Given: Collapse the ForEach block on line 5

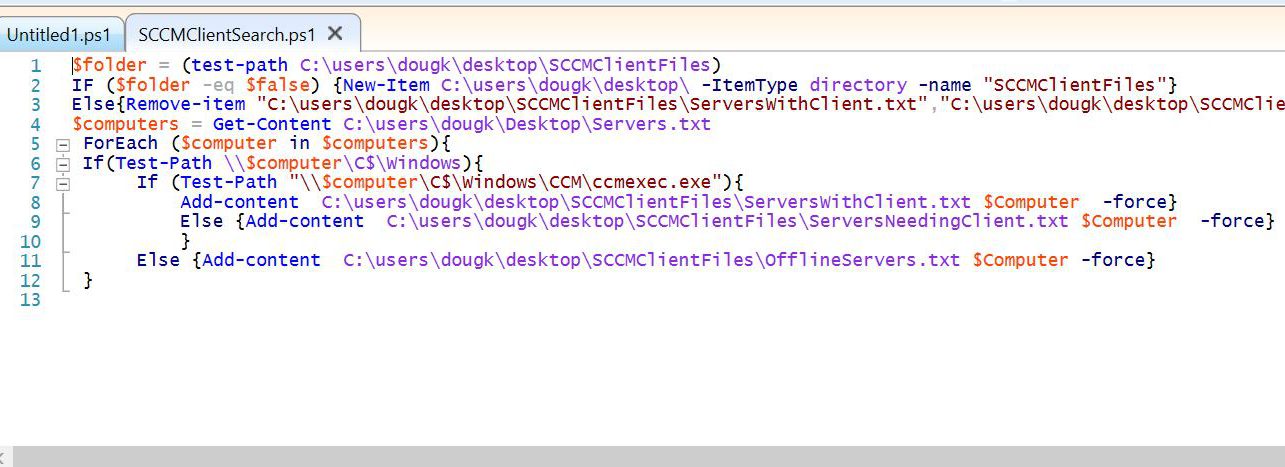Looking at the screenshot, I should [x=63, y=144].
